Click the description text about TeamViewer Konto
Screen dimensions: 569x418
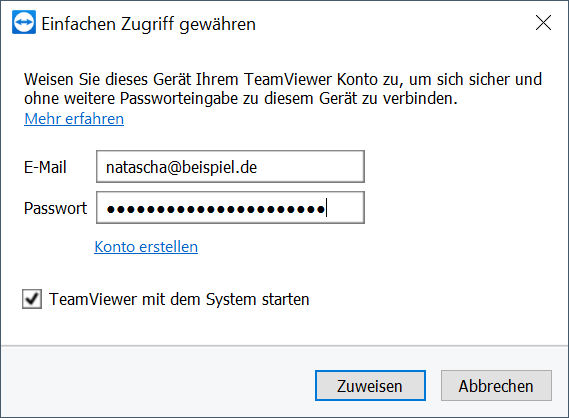[x=283, y=89]
